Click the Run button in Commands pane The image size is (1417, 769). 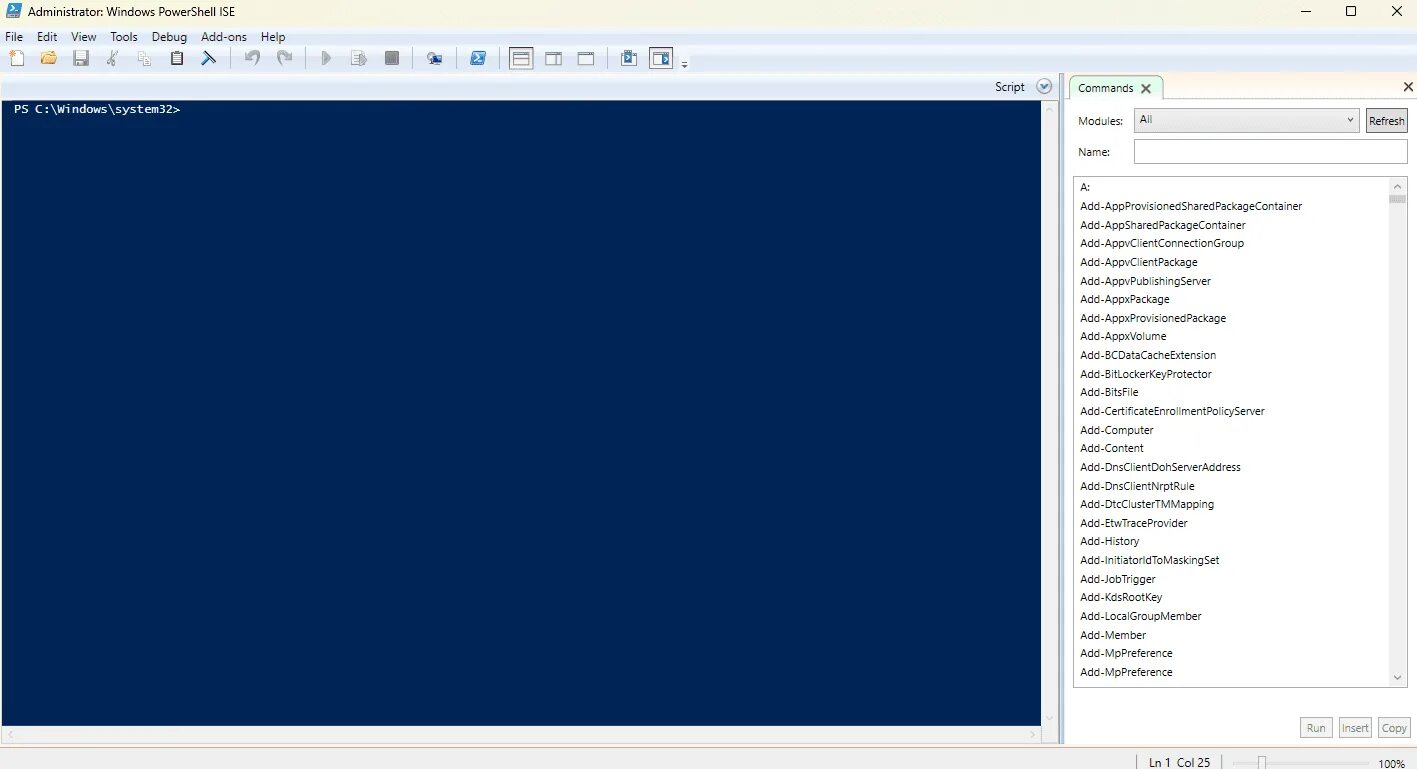click(1316, 728)
